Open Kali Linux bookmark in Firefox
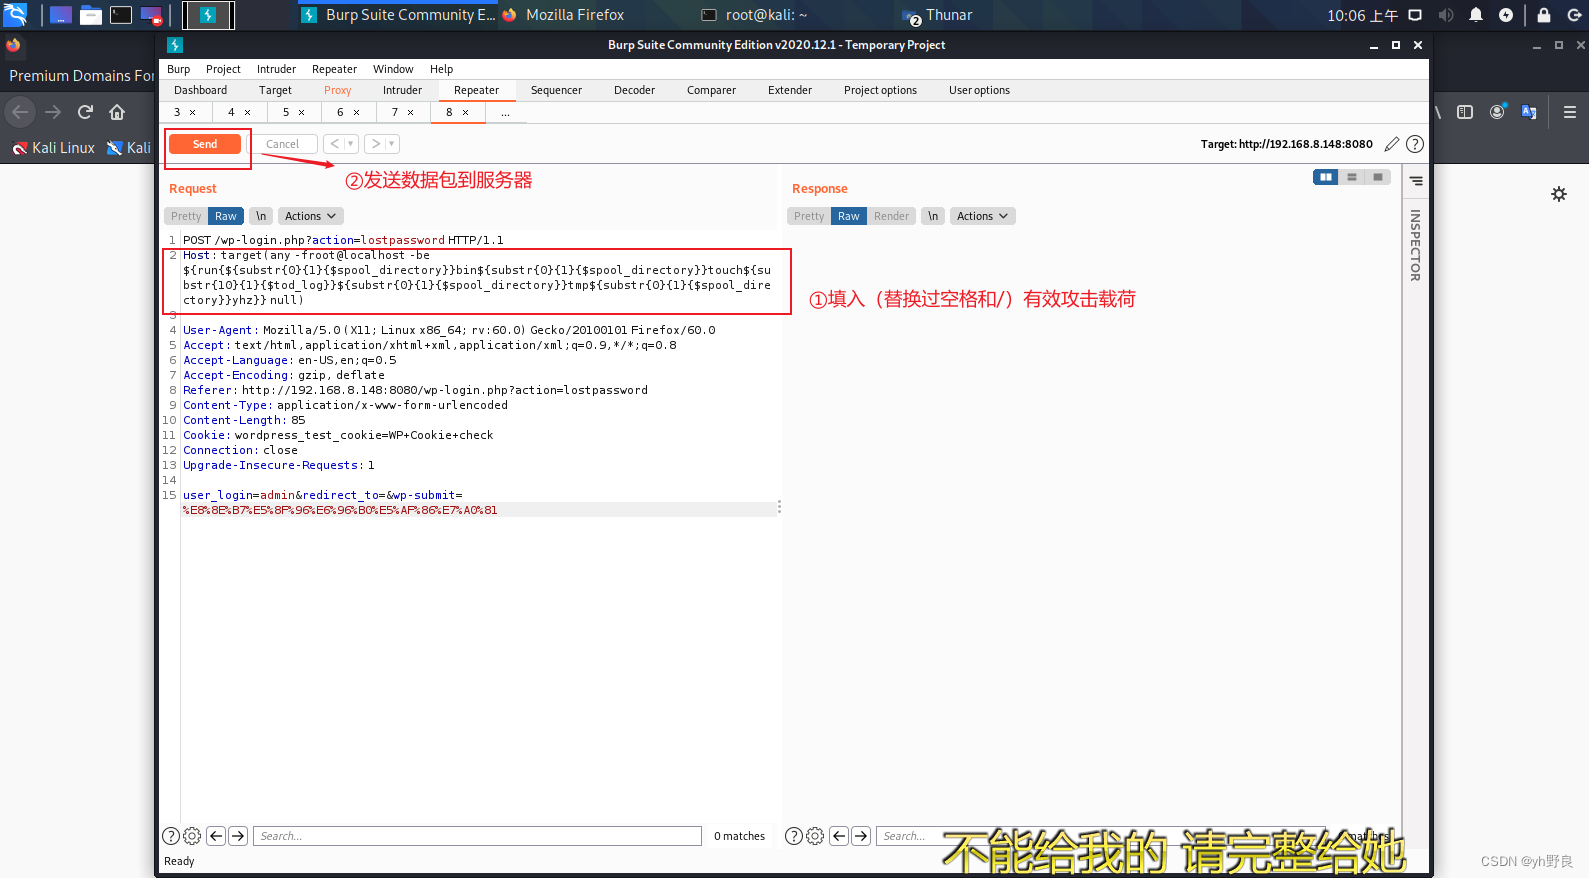This screenshot has width=1589, height=878. (x=54, y=148)
